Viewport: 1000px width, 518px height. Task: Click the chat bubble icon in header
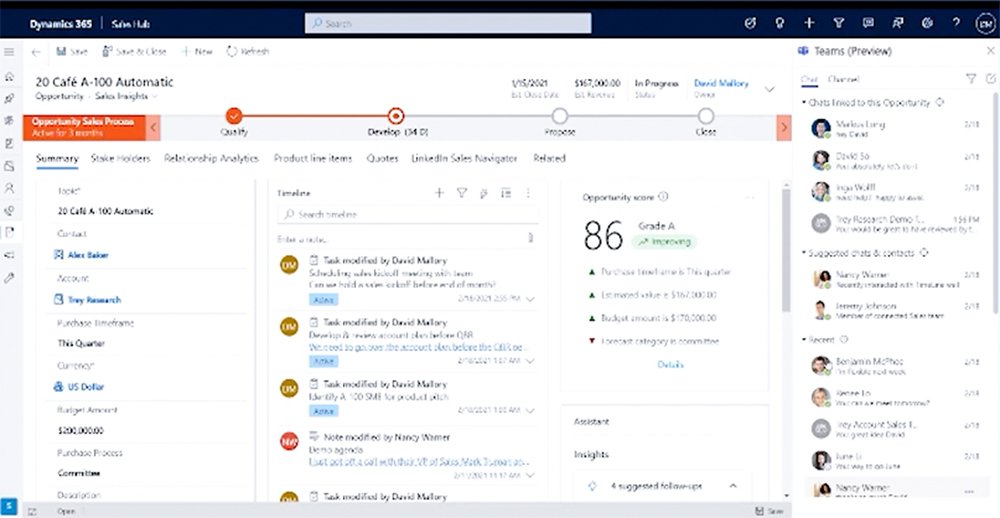868,23
